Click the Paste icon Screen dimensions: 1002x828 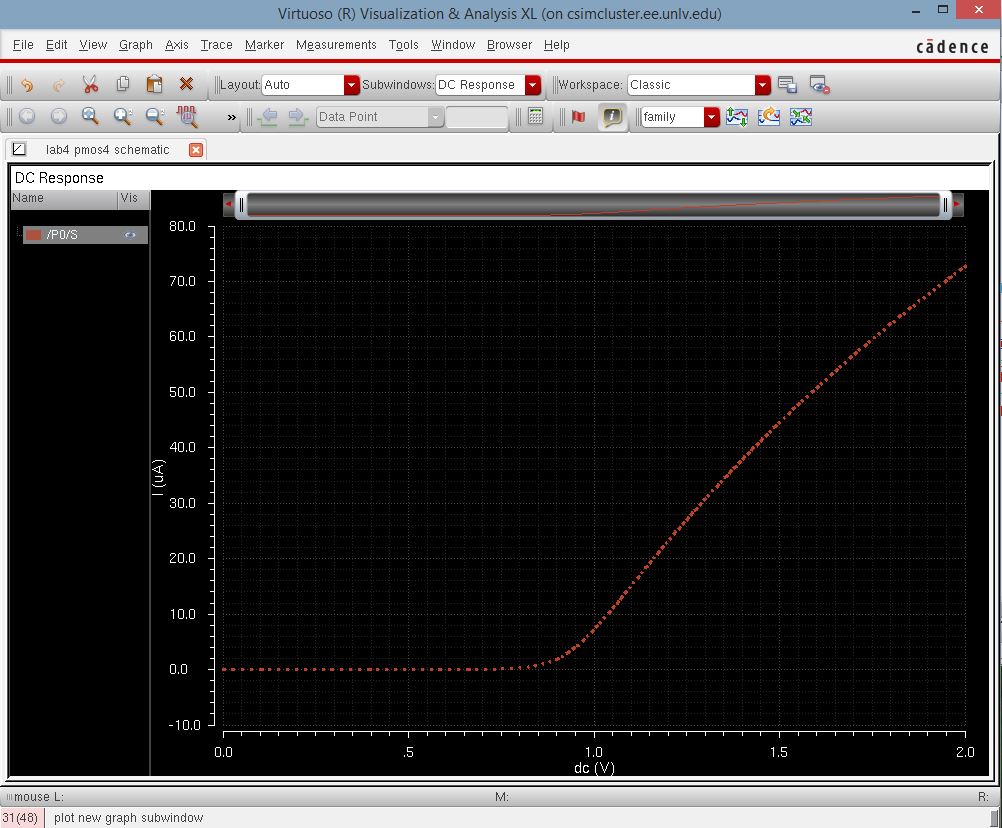coord(154,85)
